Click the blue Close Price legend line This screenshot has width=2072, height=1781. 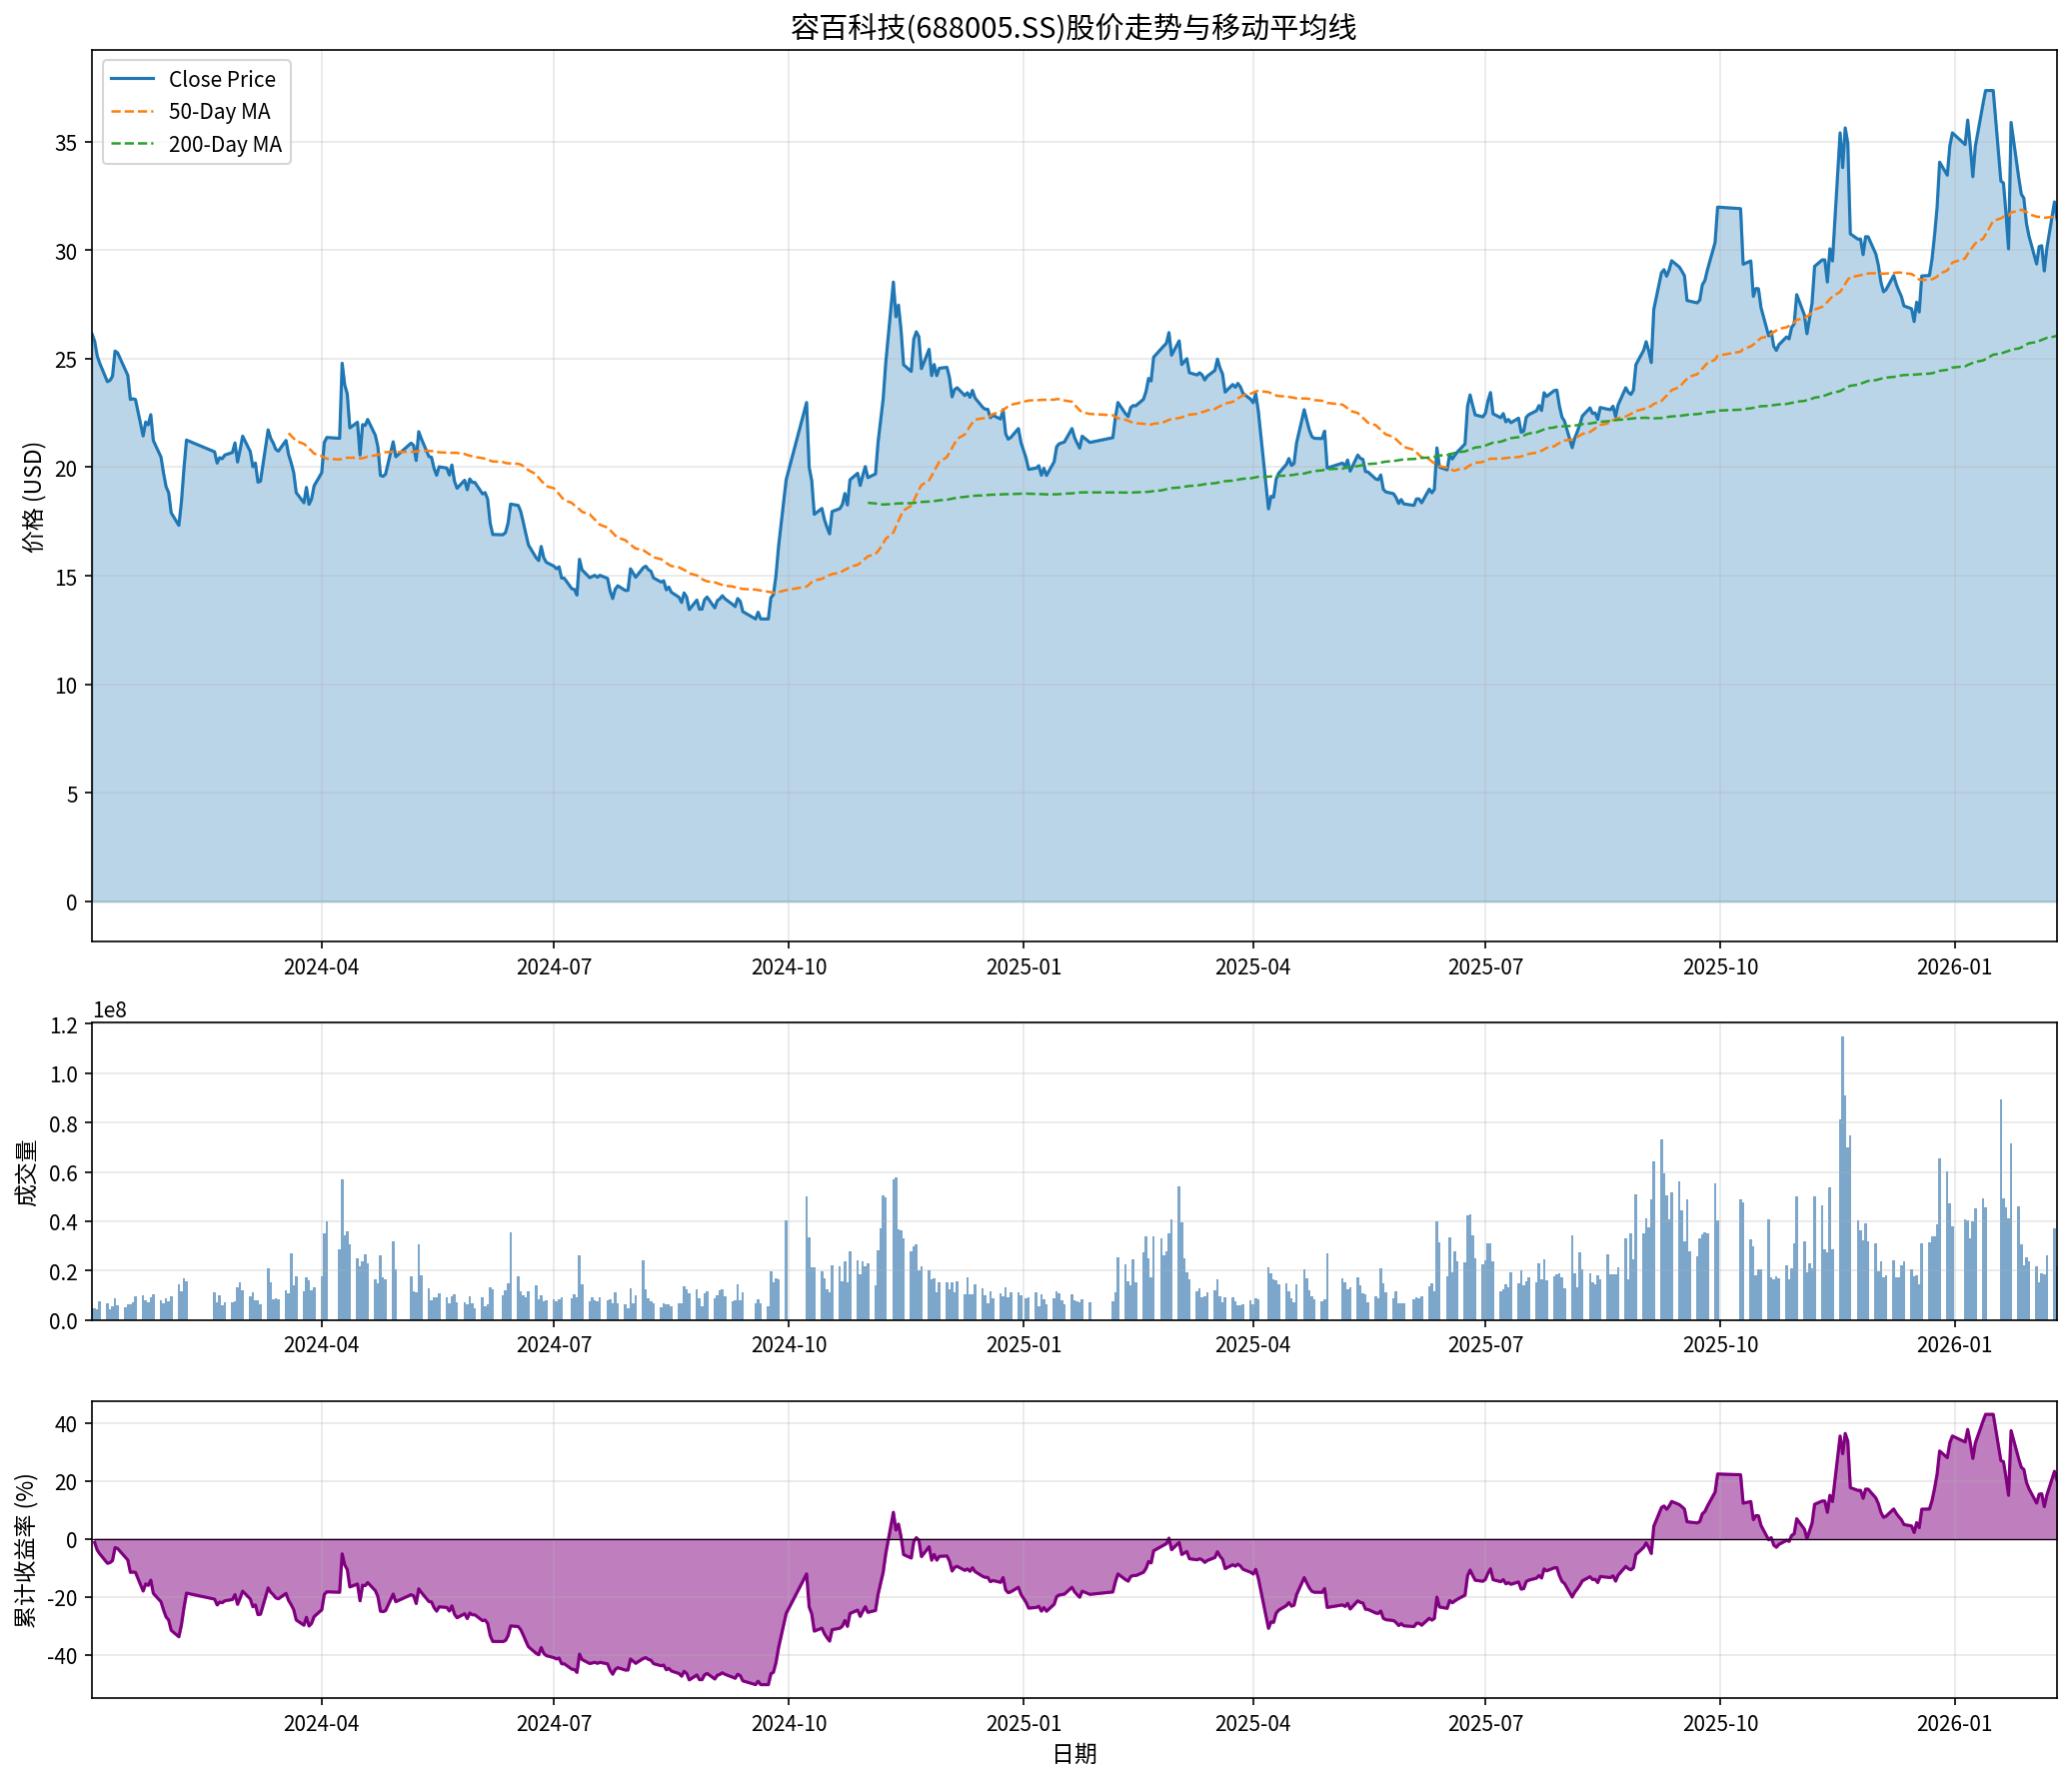point(132,79)
